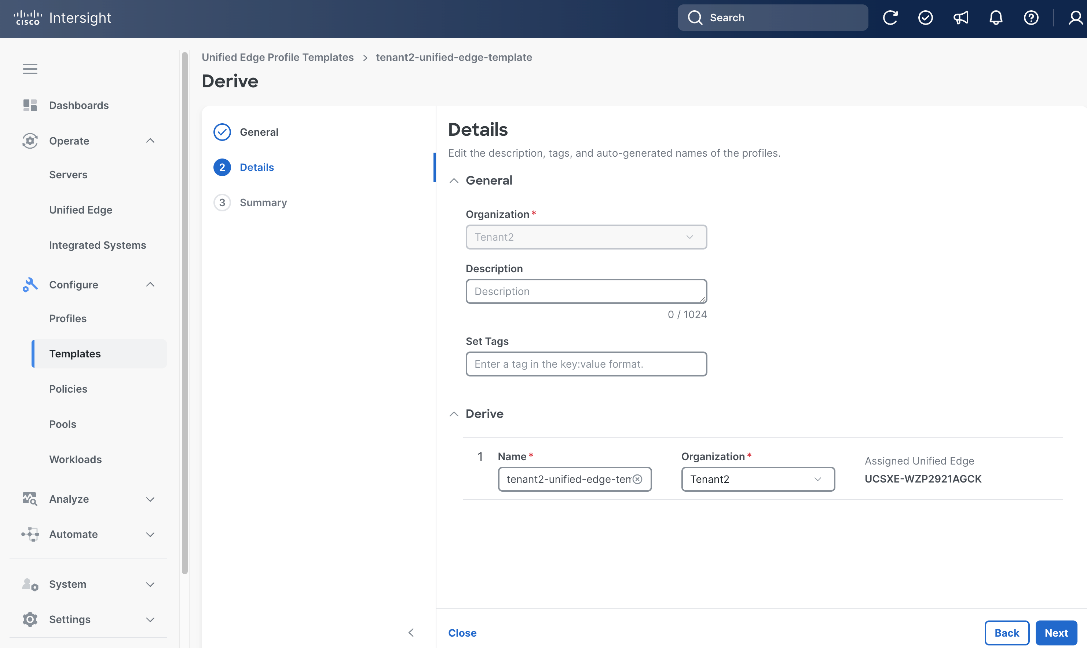Screen dimensions: 1087x648
Task: Click the search magnifier icon
Action: (695, 18)
